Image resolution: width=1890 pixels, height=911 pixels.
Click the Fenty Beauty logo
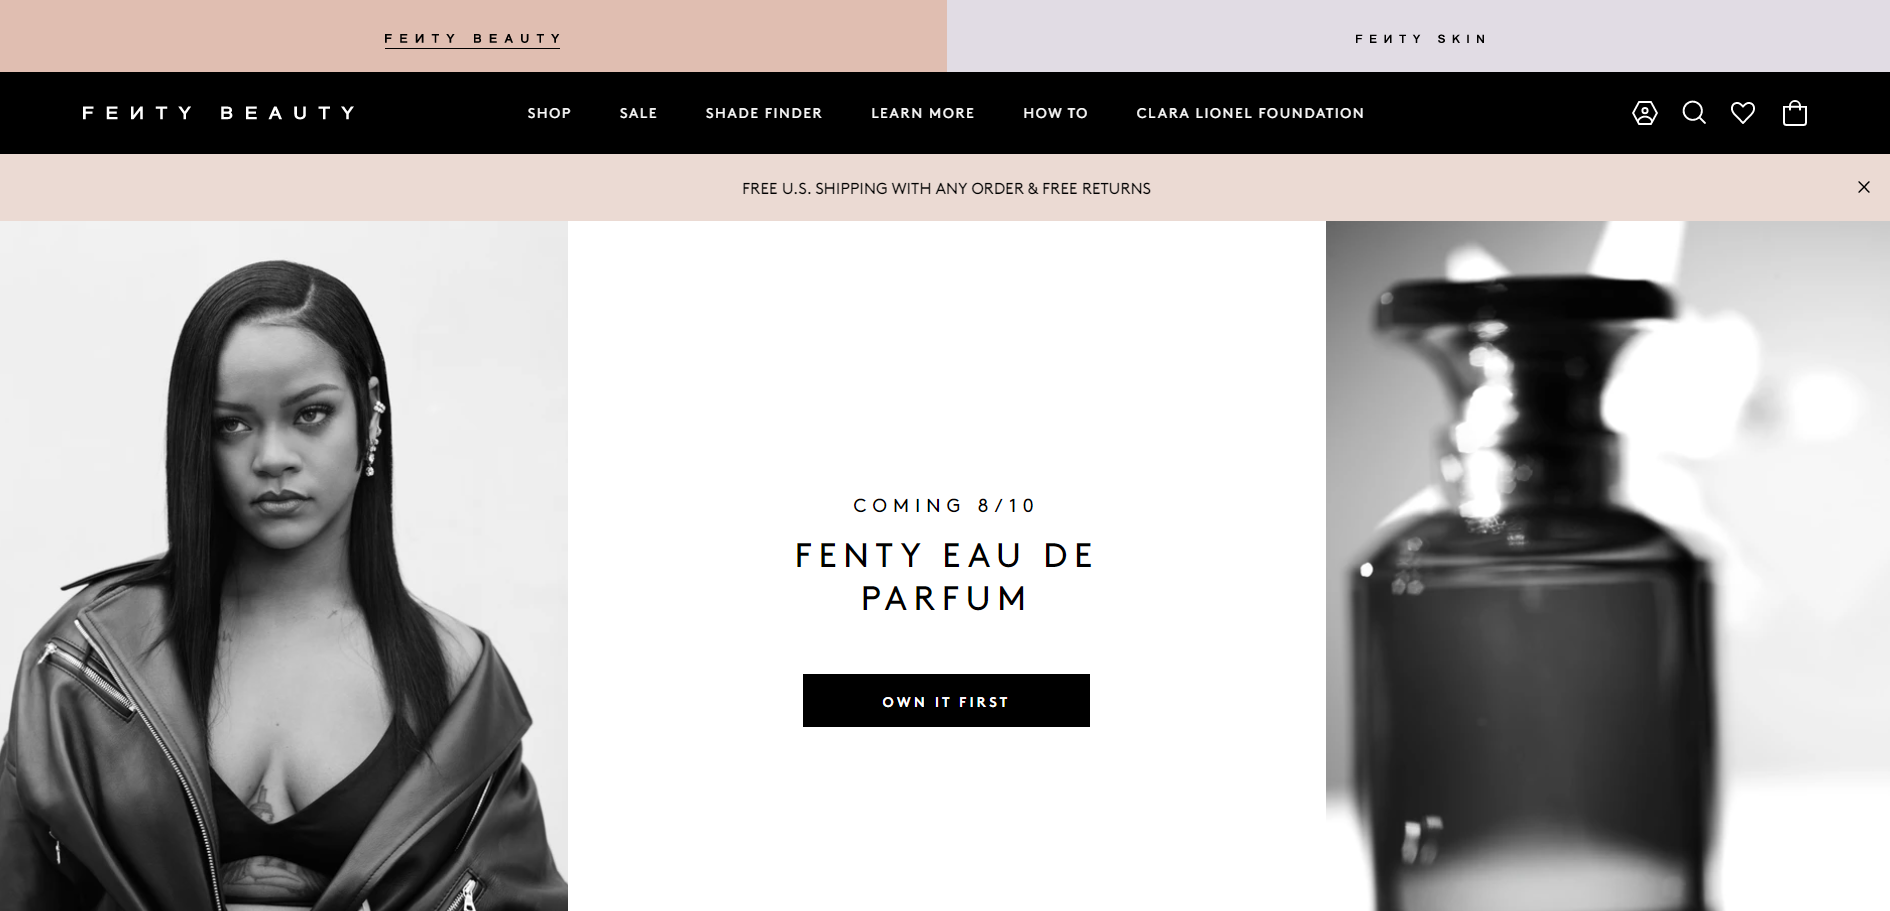point(218,113)
